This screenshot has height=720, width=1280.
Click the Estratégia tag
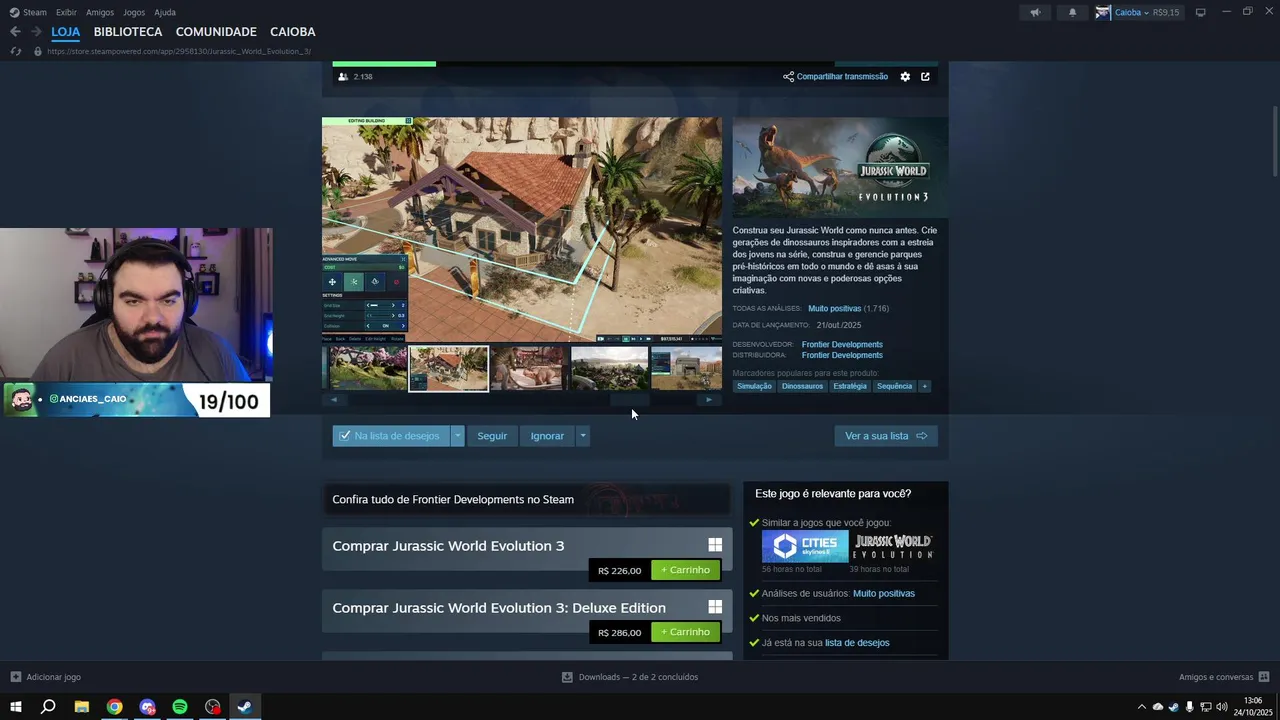(x=850, y=386)
